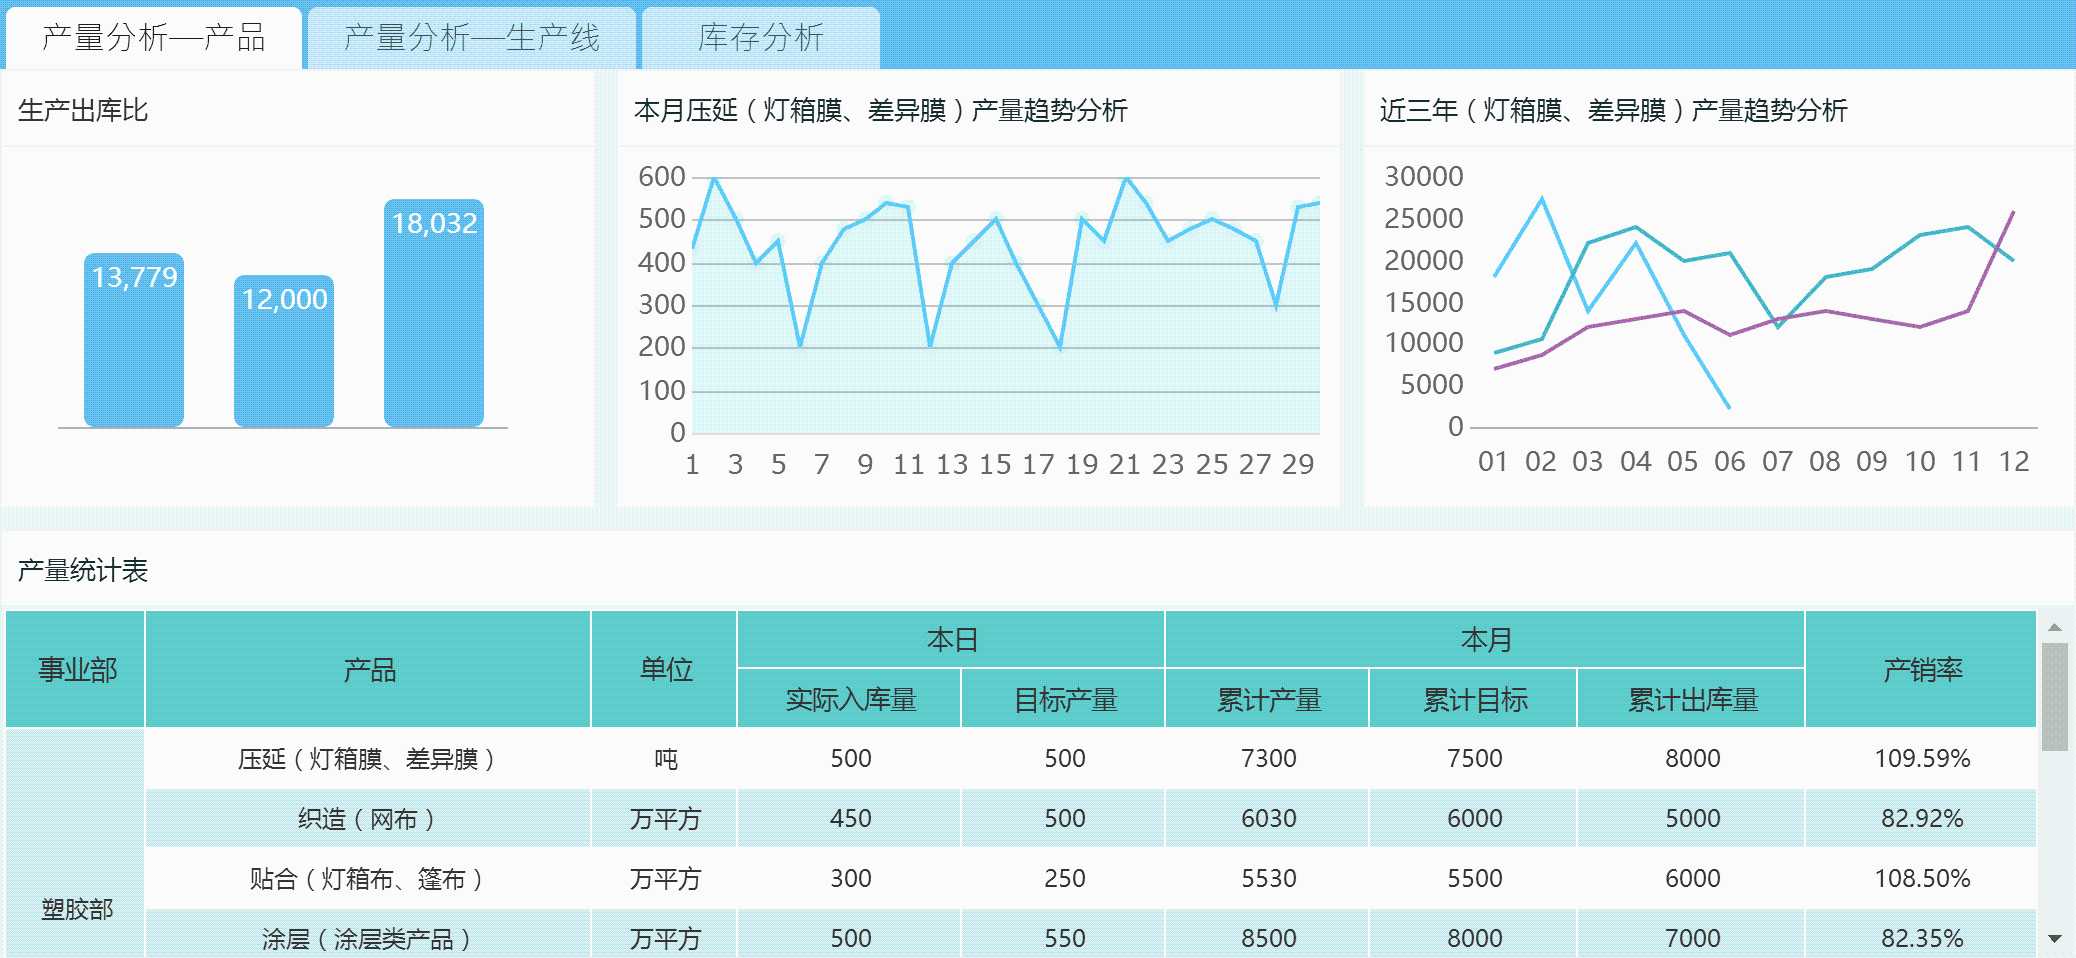Click the 实际入库量 column header
Screen dimensions: 2076x958
coord(850,699)
